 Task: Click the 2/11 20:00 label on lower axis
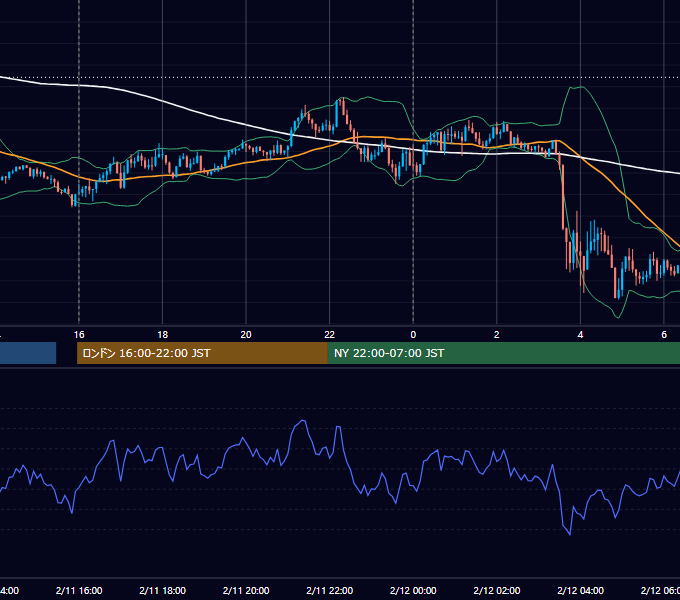pyautogui.click(x=246, y=590)
